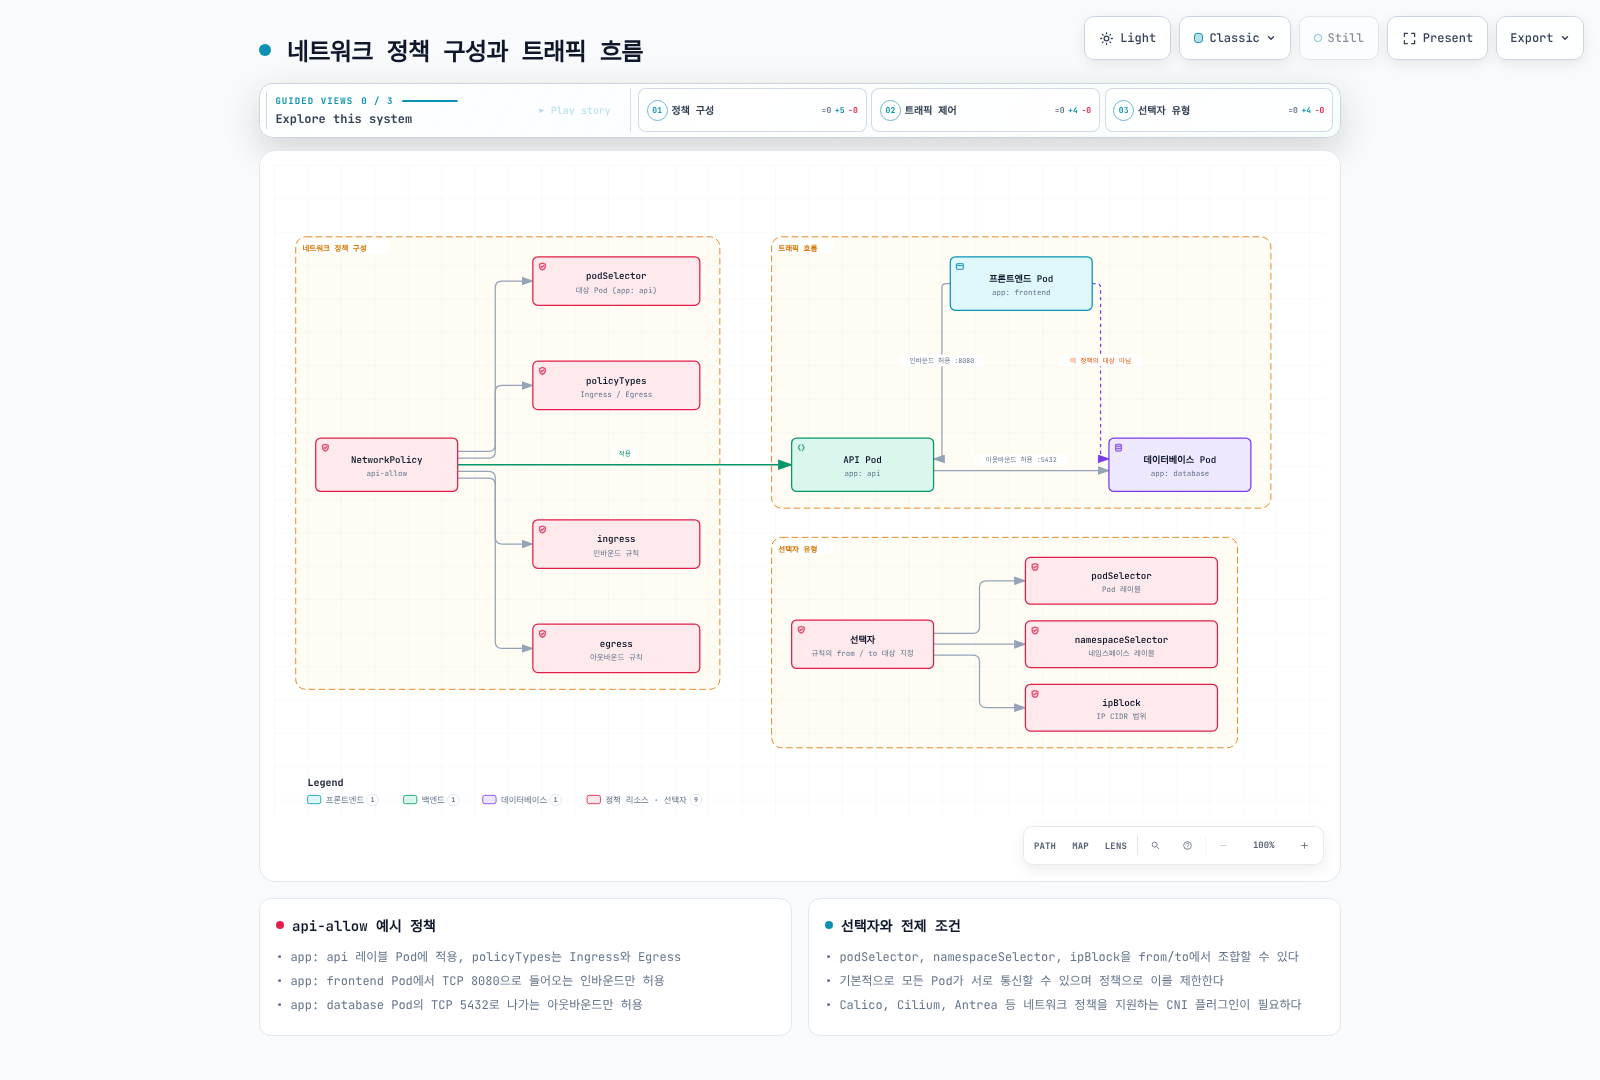Click database icon on 데이터베이스 Pod node
The image size is (1600, 1080).
[1119, 448]
